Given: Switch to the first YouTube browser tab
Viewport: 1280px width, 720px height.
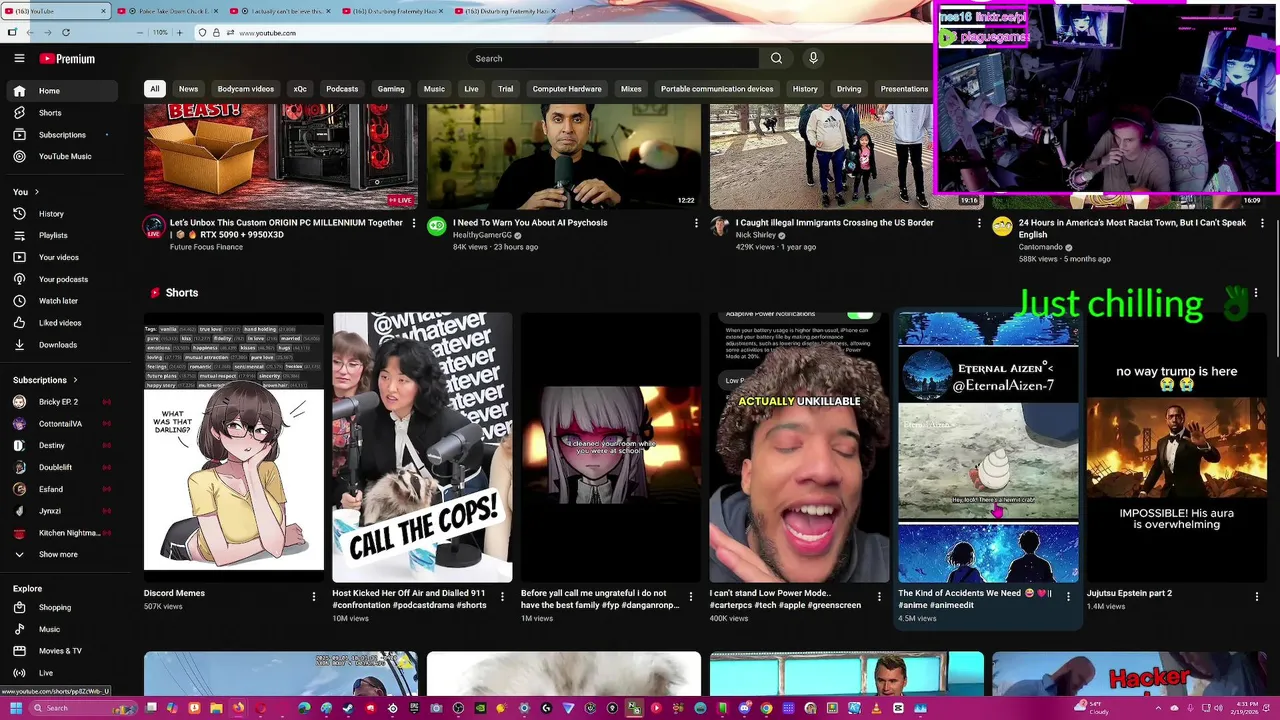Looking at the screenshot, I should click(x=55, y=11).
